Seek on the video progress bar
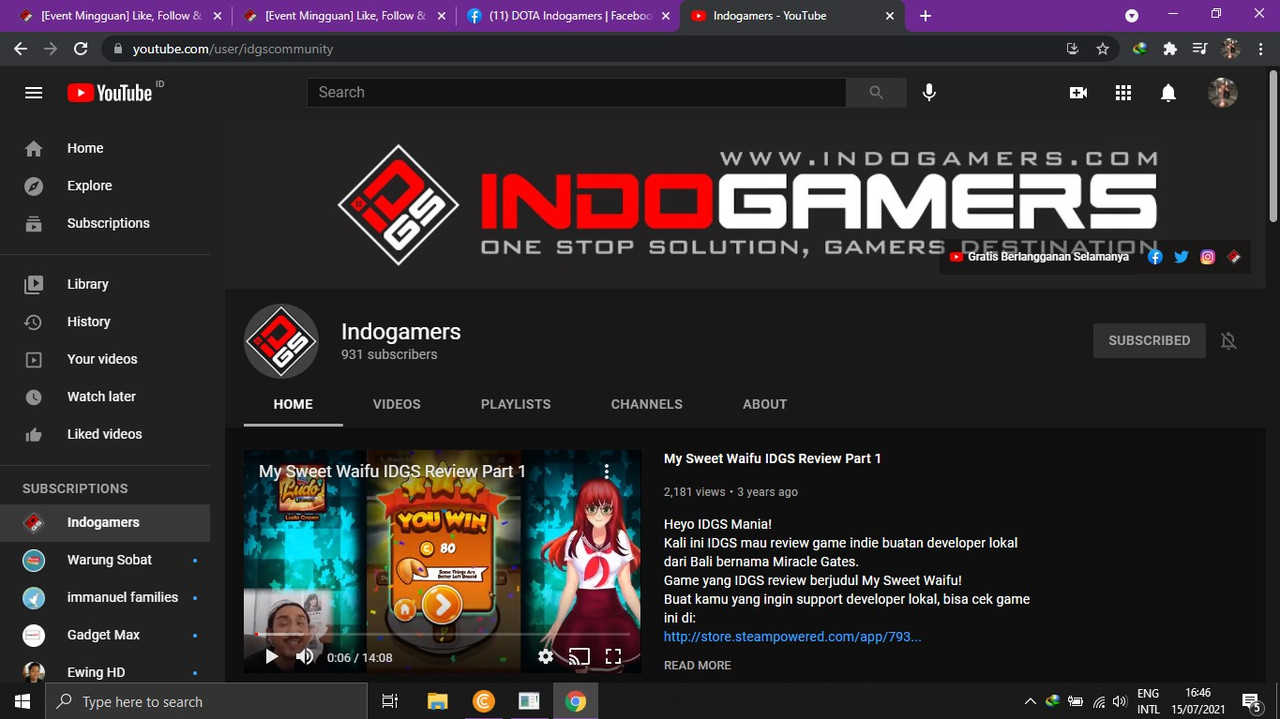 (442, 634)
